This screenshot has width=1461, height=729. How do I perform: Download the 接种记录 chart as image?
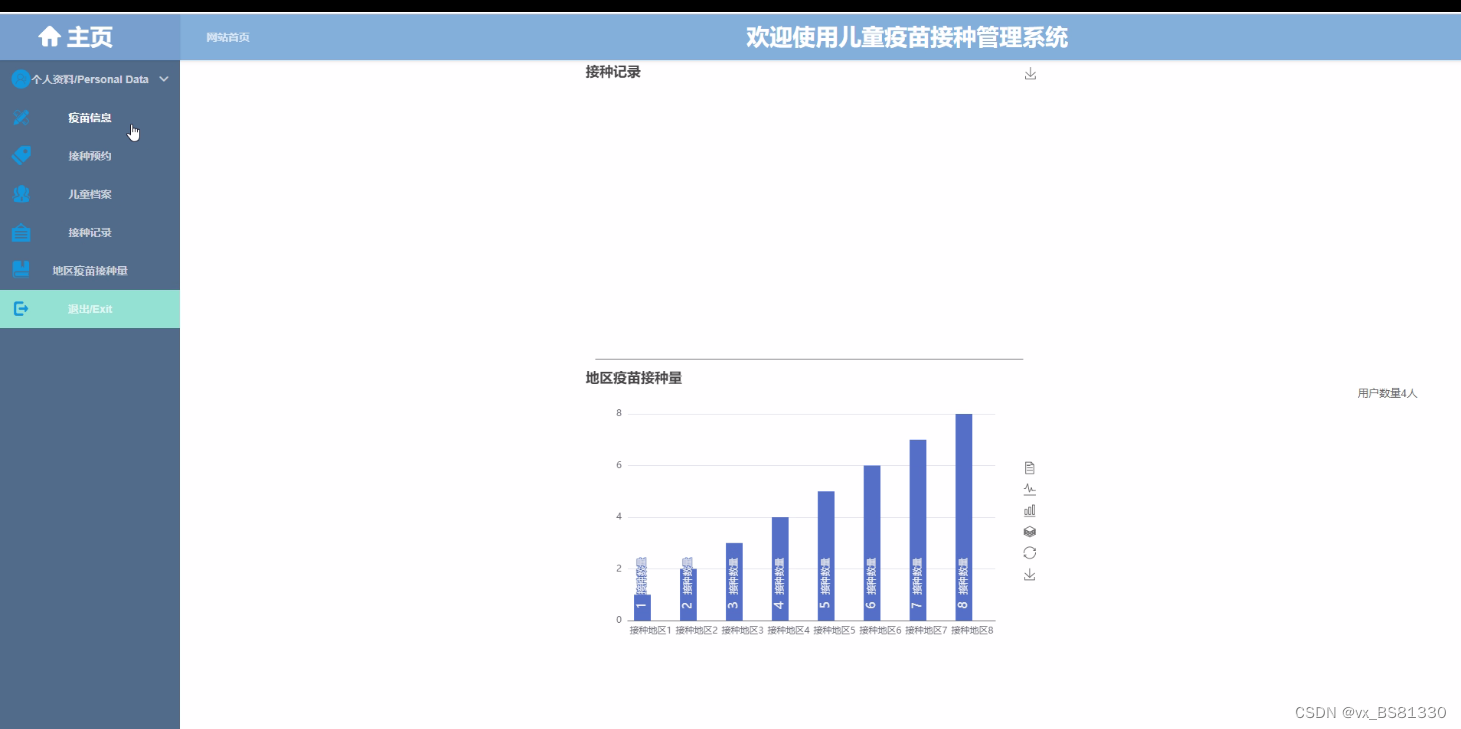tap(1030, 74)
